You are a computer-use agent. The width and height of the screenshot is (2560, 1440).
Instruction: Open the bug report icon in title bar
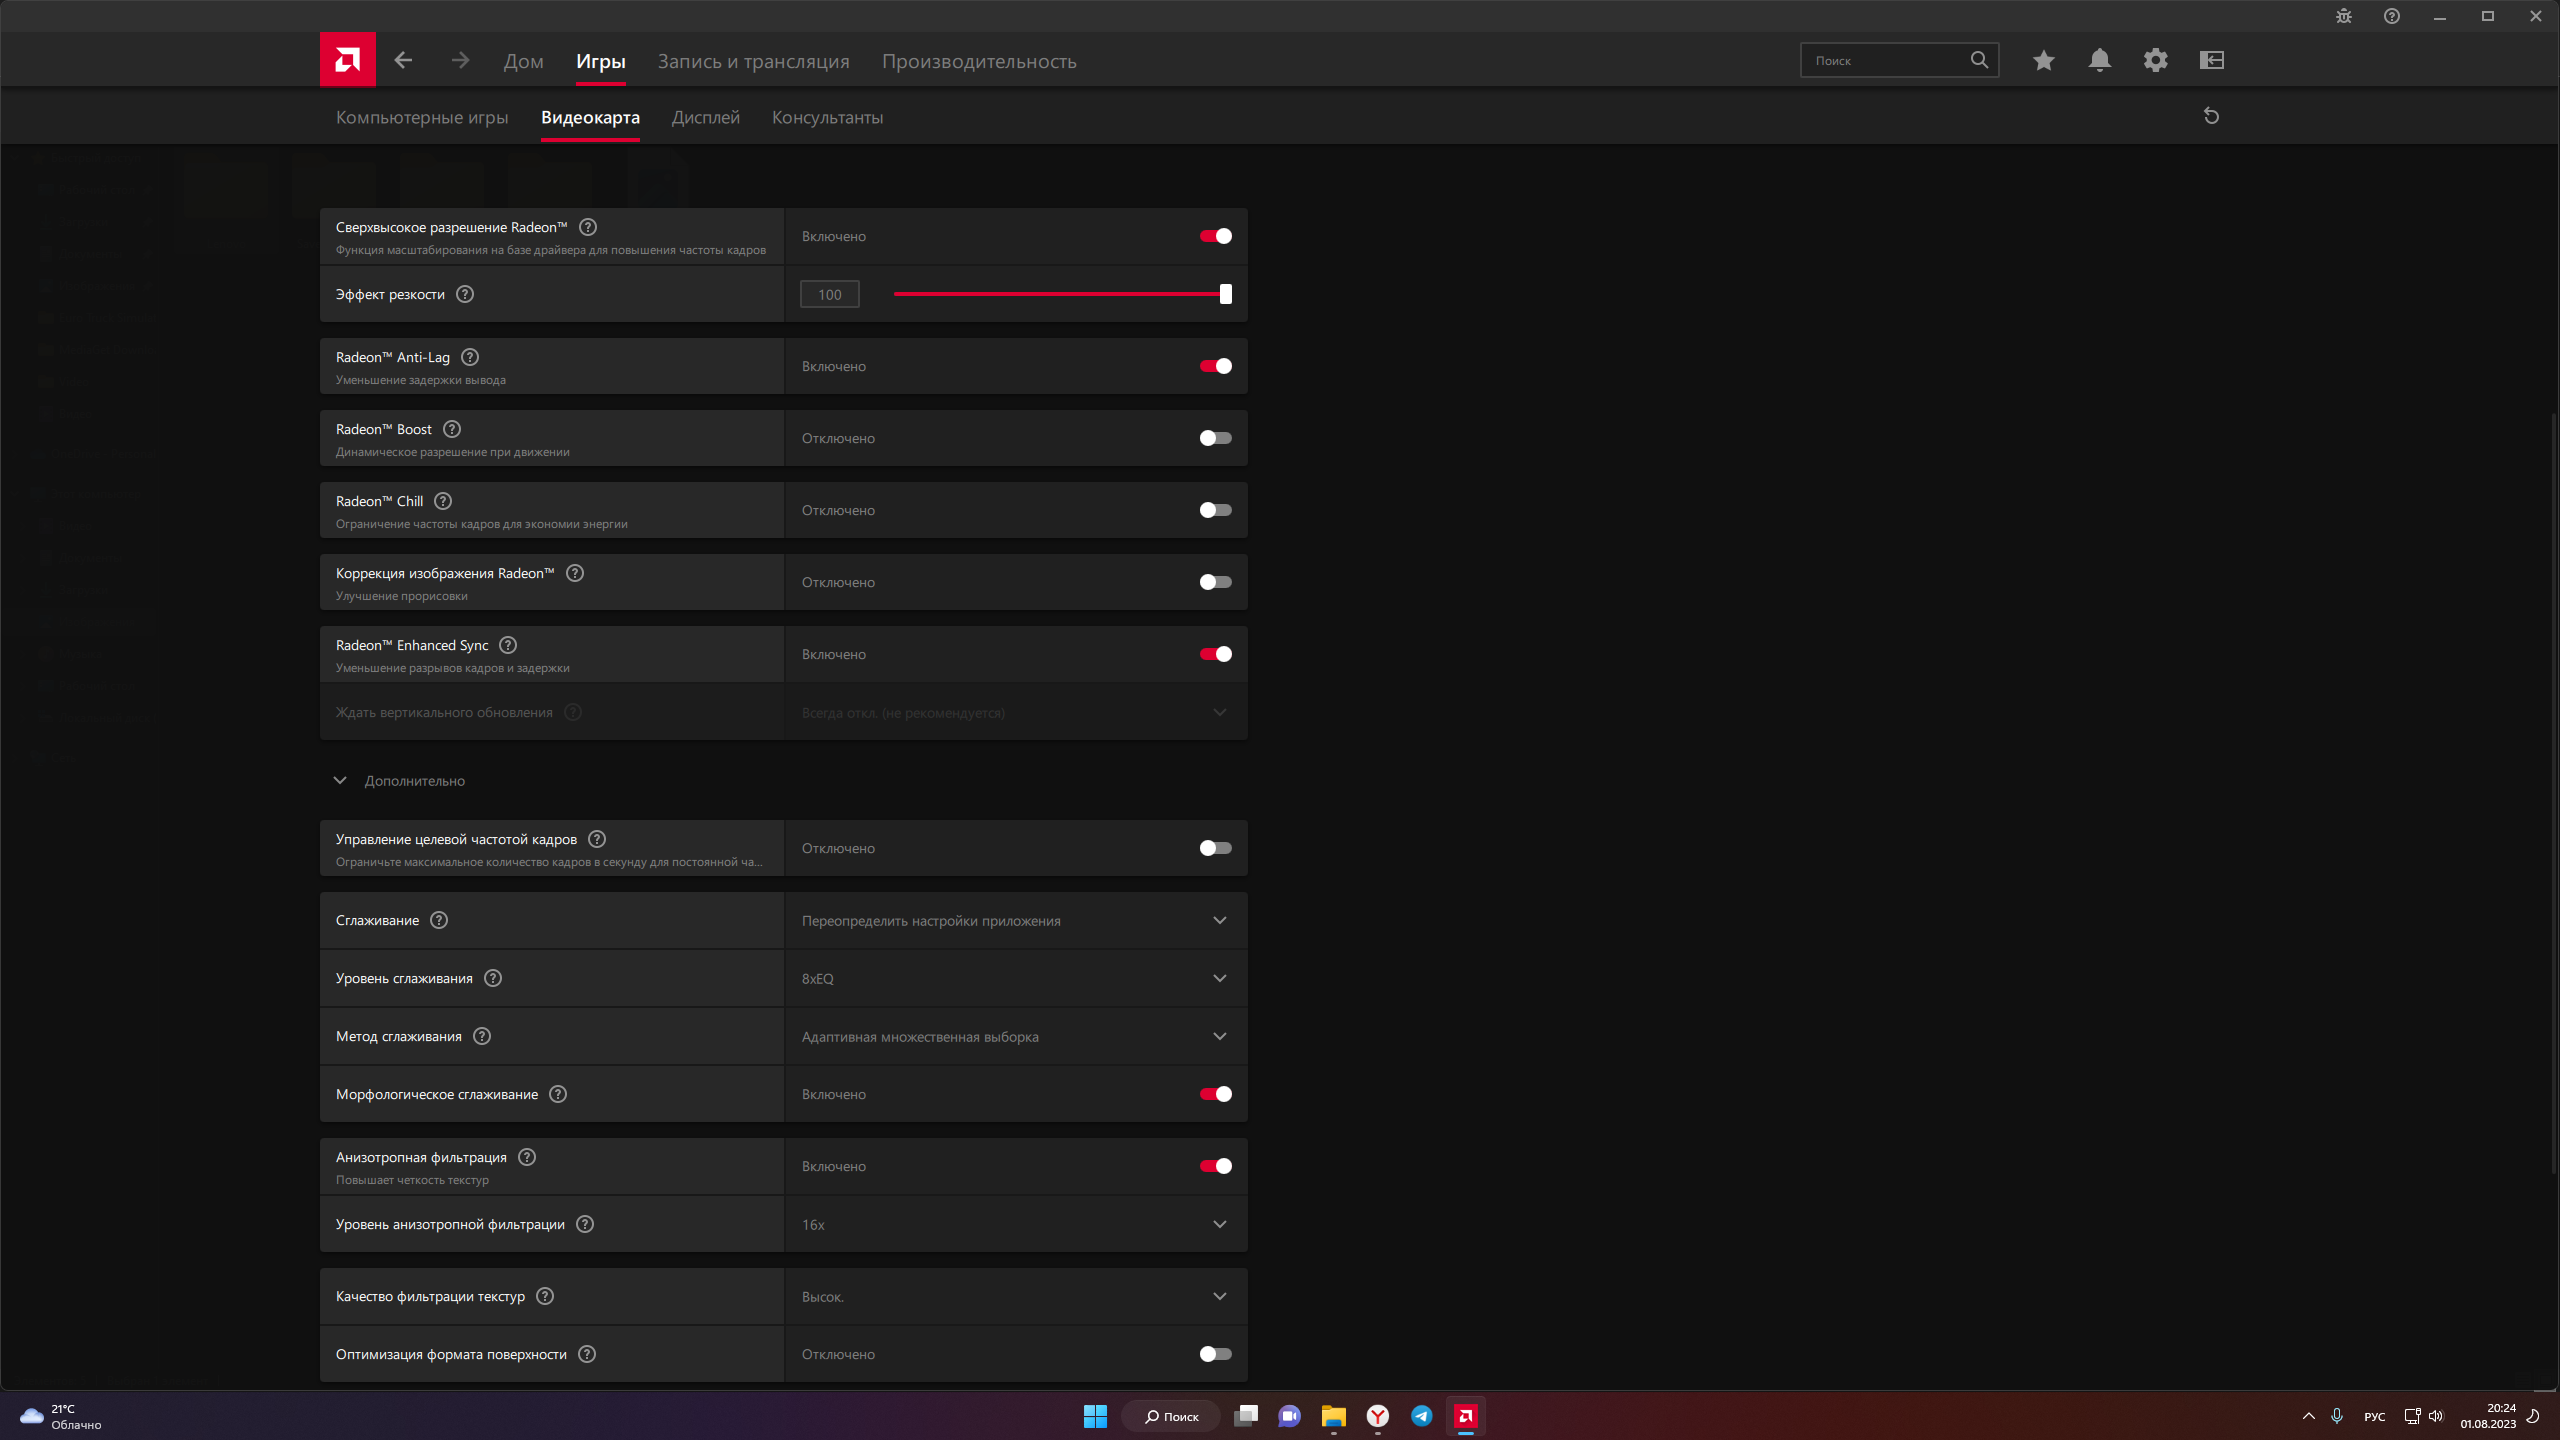[2343, 16]
